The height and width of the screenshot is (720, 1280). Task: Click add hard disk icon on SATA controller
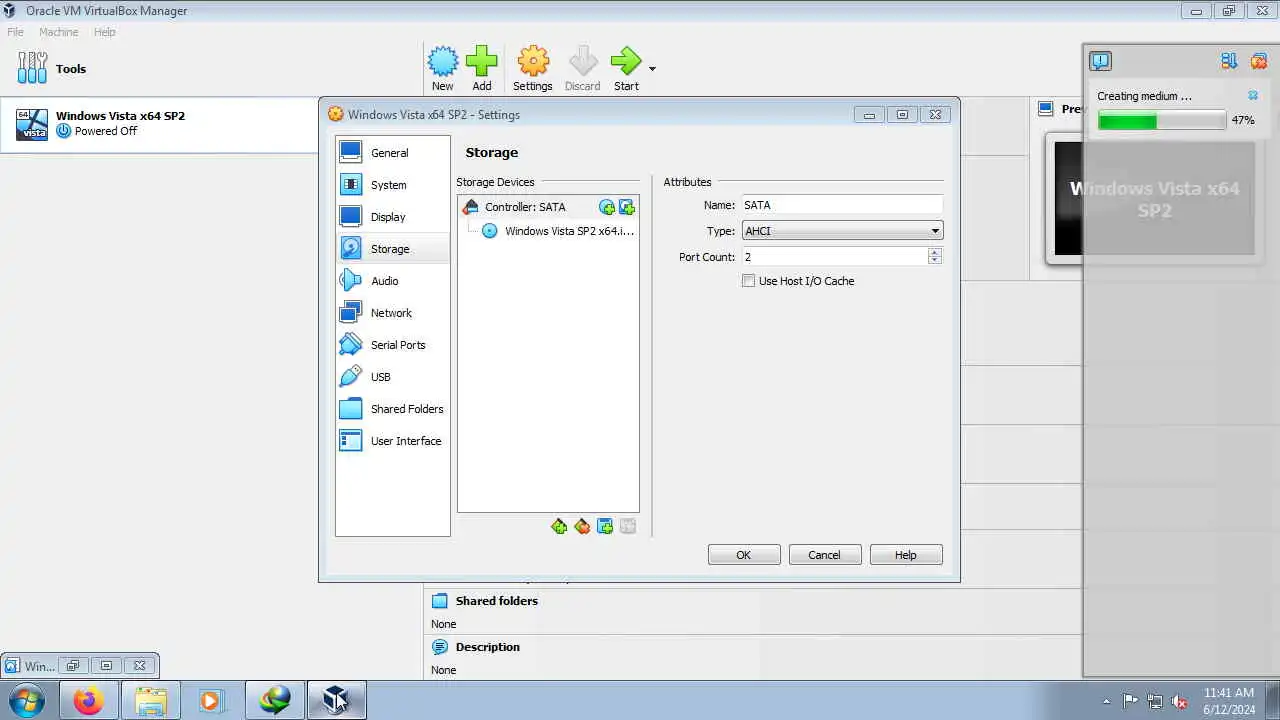click(627, 207)
